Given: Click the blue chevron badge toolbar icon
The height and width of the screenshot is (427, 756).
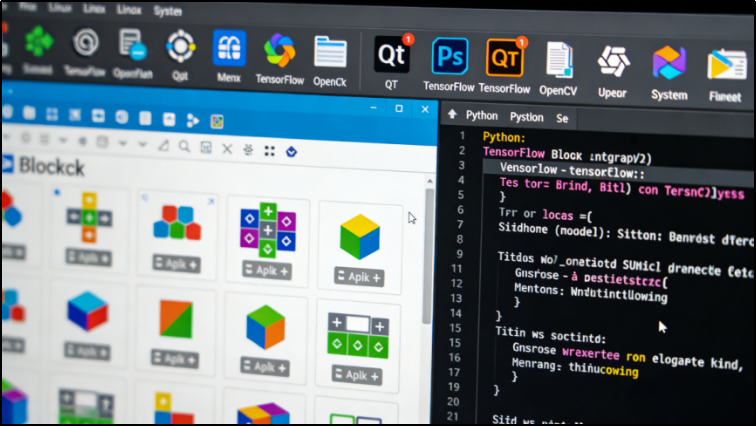Looking at the screenshot, I should point(291,152).
